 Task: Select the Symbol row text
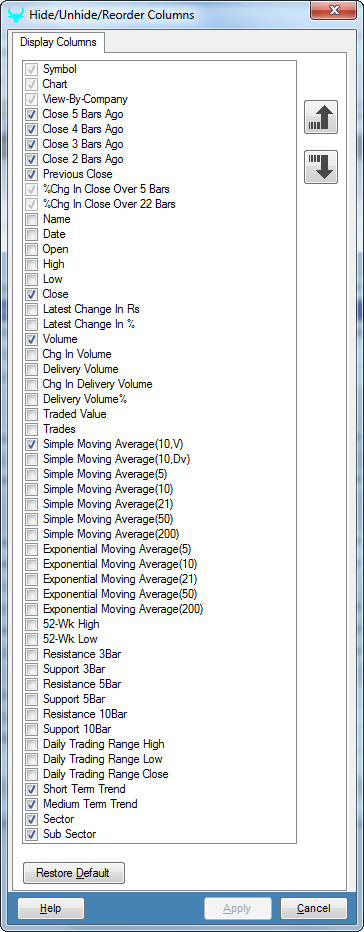click(59, 70)
